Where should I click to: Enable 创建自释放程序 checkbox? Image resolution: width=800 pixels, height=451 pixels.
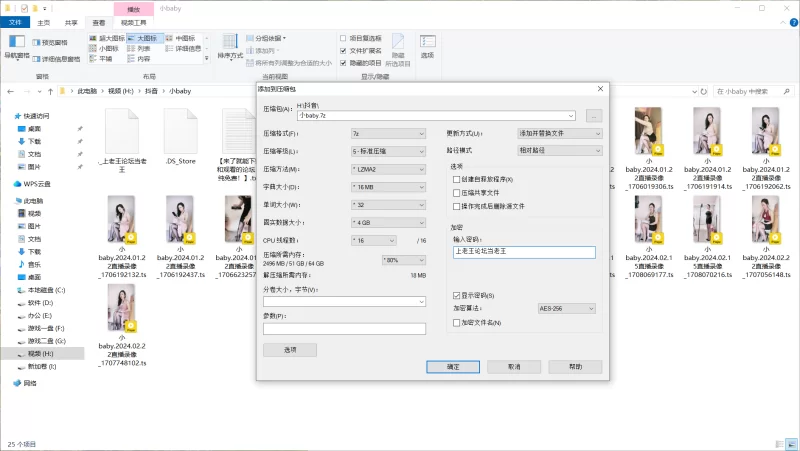pyautogui.click(x=456, y=179)
